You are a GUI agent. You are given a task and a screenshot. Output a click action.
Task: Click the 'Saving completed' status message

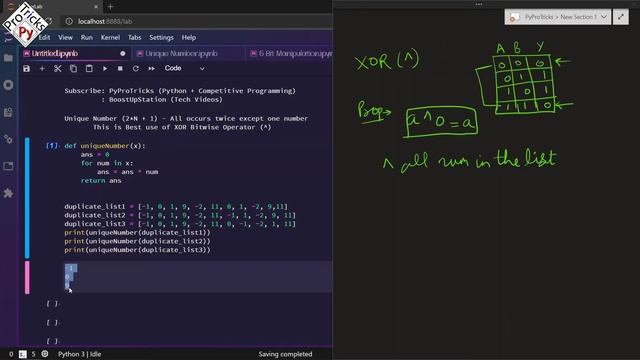point(285,354)
